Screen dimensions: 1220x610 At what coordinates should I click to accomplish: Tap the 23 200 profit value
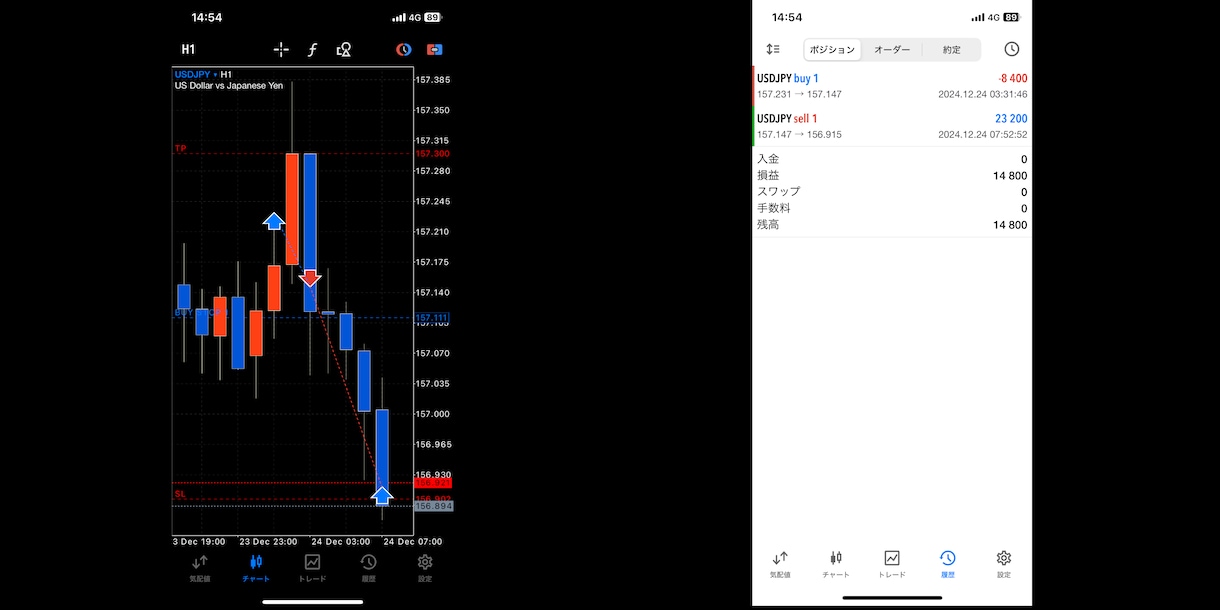[x=1011, y=118]
